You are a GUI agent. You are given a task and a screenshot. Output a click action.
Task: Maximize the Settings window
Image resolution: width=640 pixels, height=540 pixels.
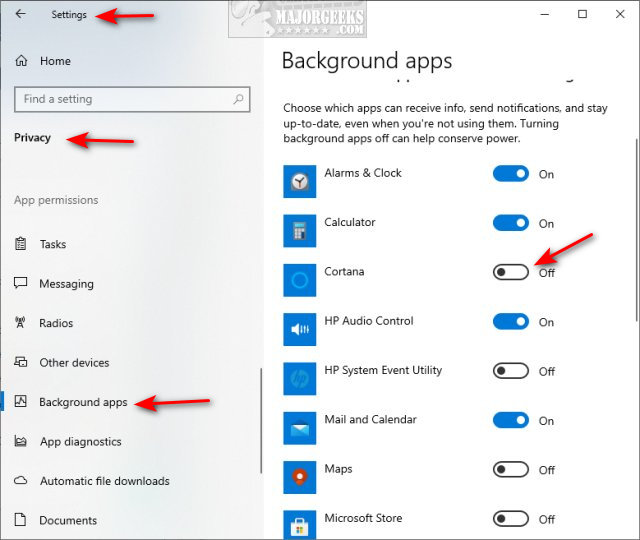pyautogui.click(x=582, y=14)
